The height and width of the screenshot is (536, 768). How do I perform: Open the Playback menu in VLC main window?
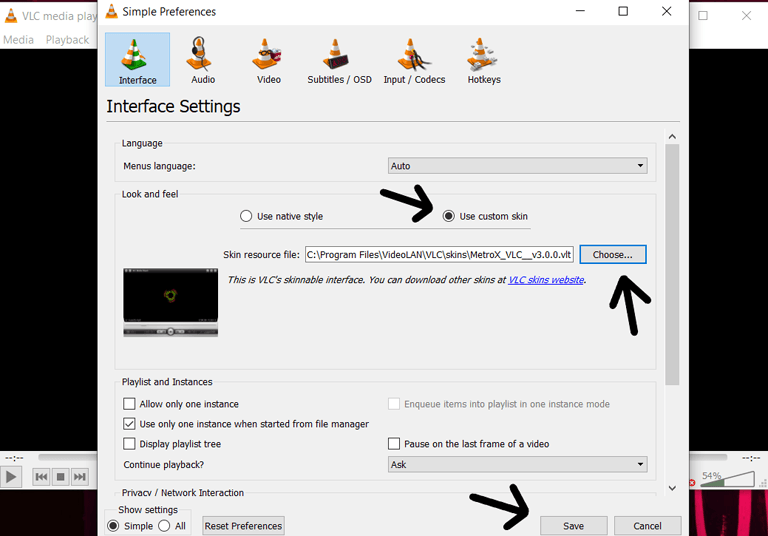click(x=67, y=40)
